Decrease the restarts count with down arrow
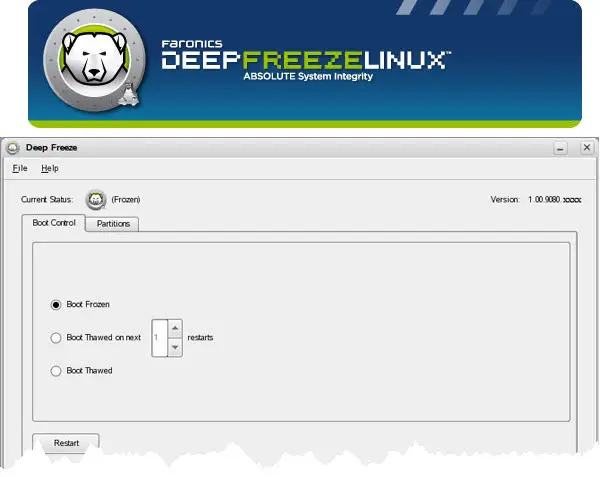 click(175, 347)
